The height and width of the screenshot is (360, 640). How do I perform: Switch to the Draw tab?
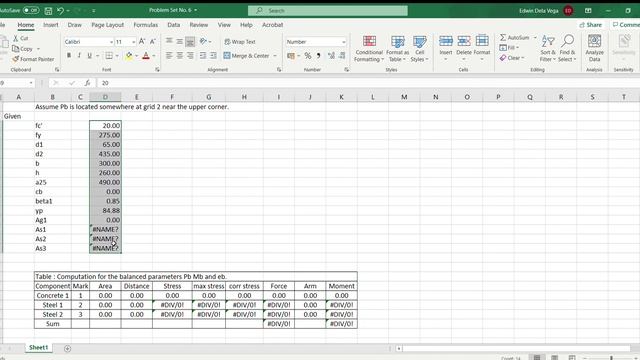click(74, 25)
